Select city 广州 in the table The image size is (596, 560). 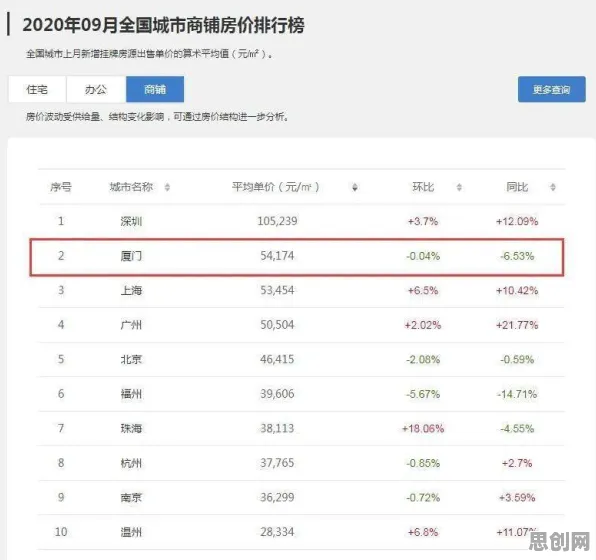131,325
